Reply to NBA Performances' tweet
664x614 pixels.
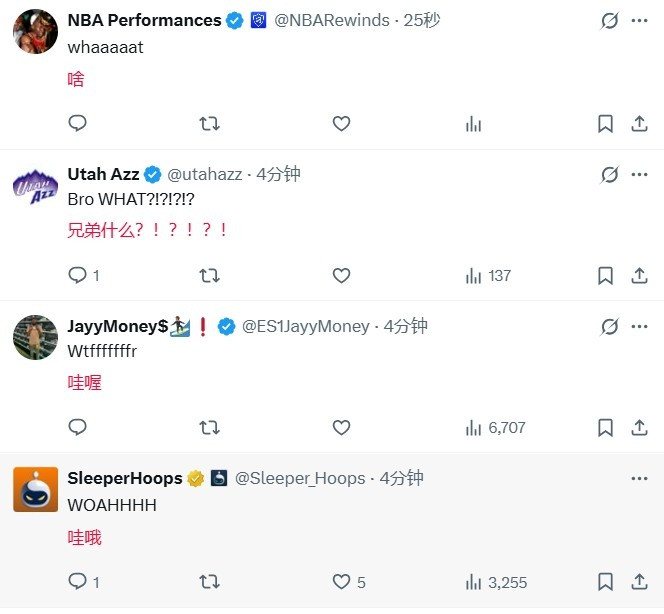(77, 123)
